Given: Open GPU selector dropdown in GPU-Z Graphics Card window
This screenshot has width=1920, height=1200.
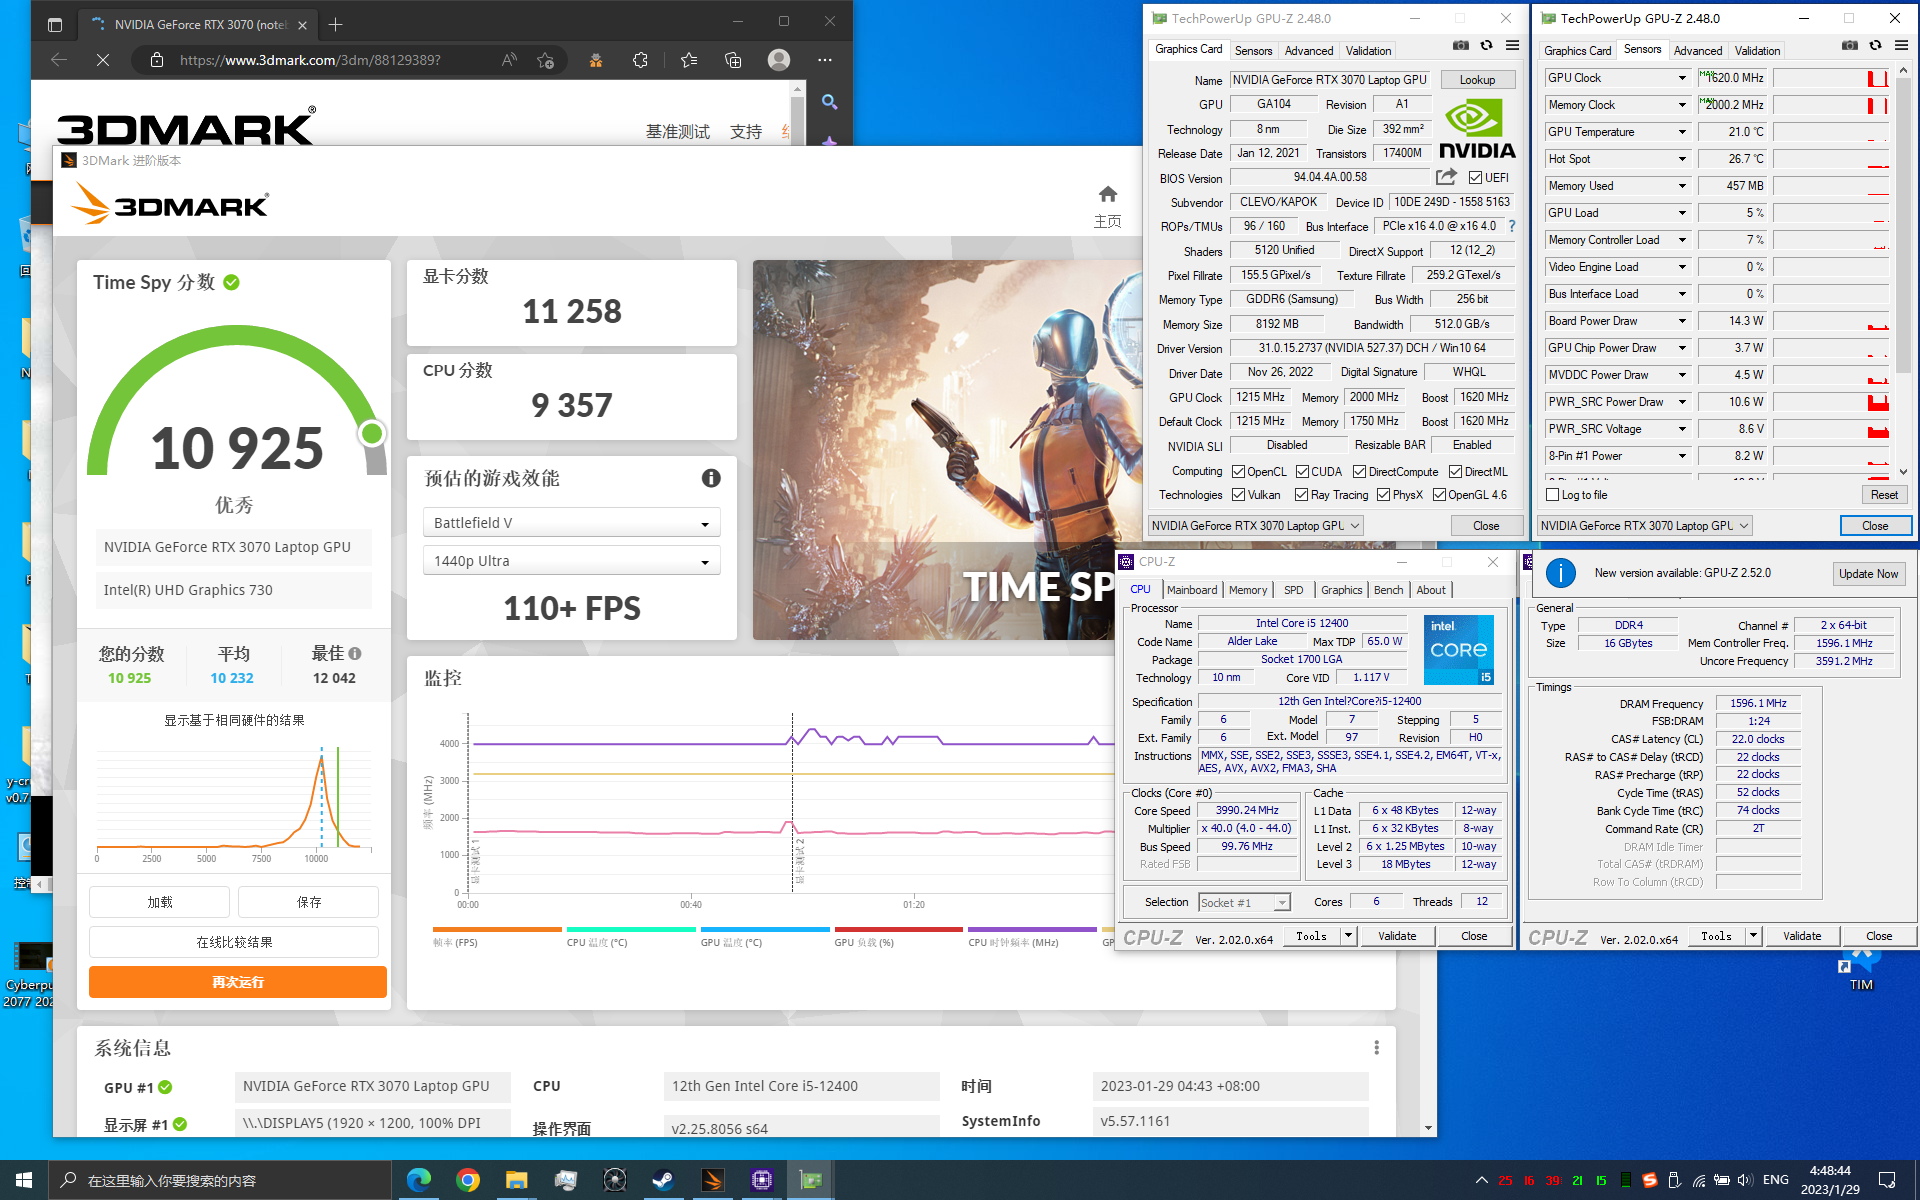Looking at the screenshot, I should 1255,525.
